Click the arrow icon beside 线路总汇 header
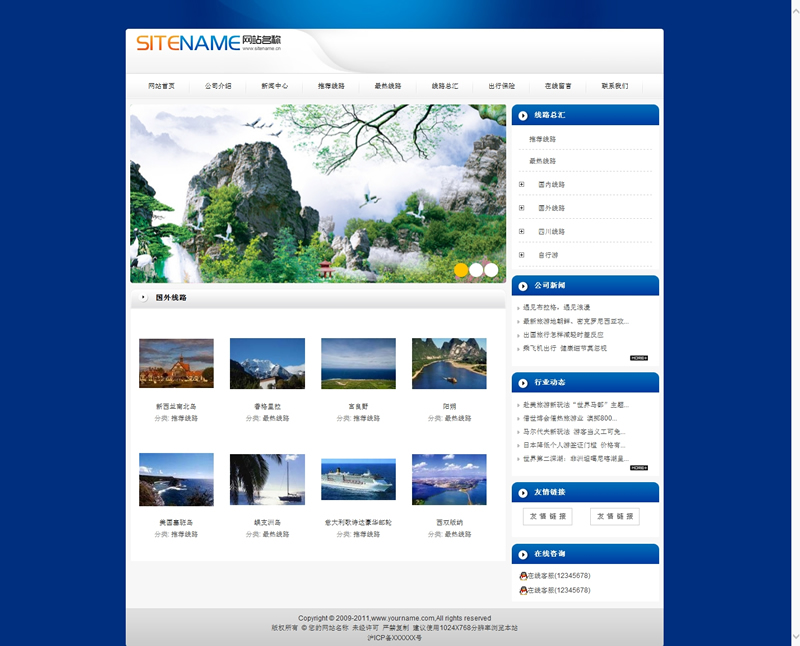The width and height of the screenshot is (800, 646). point(523,116)
